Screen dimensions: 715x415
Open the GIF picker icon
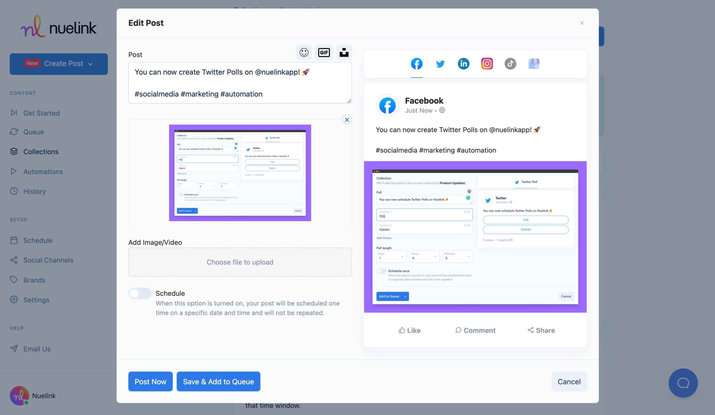coord(324,52)
